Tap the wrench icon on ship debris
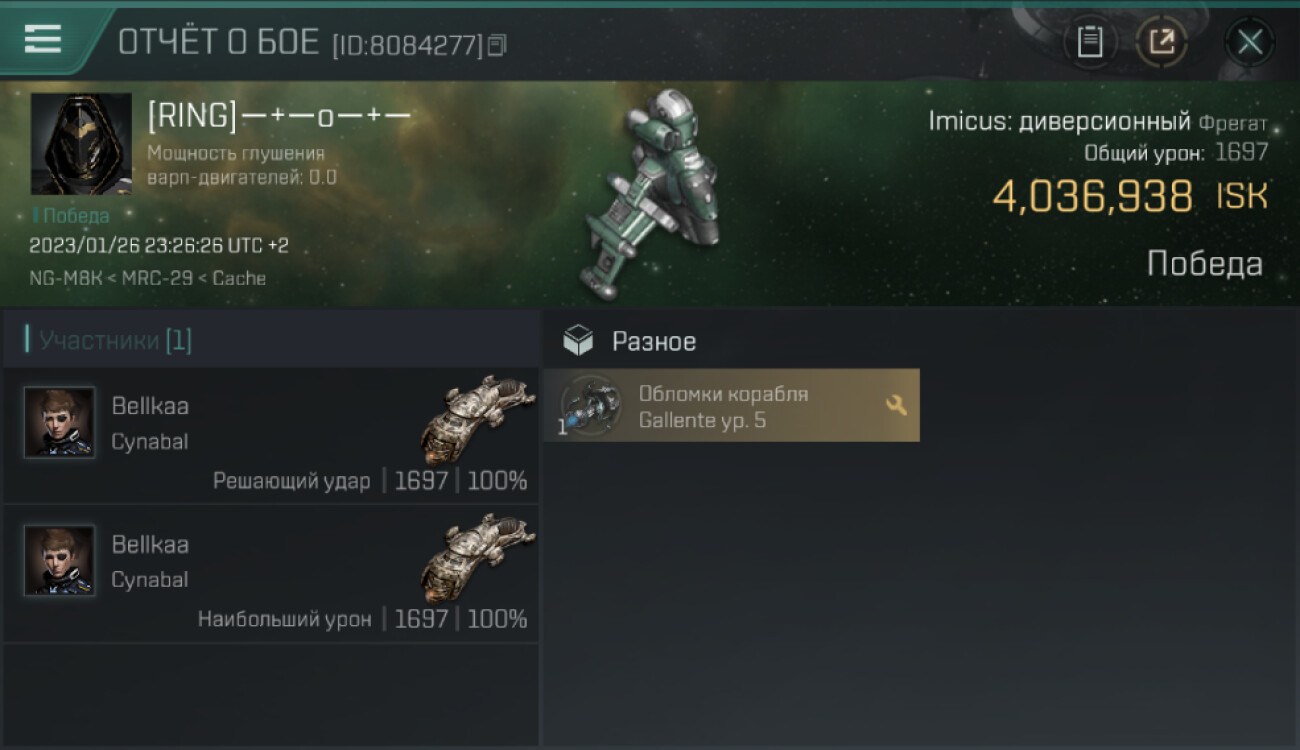The height and width of the screenshot is (750, 1300). coord(896,405)
